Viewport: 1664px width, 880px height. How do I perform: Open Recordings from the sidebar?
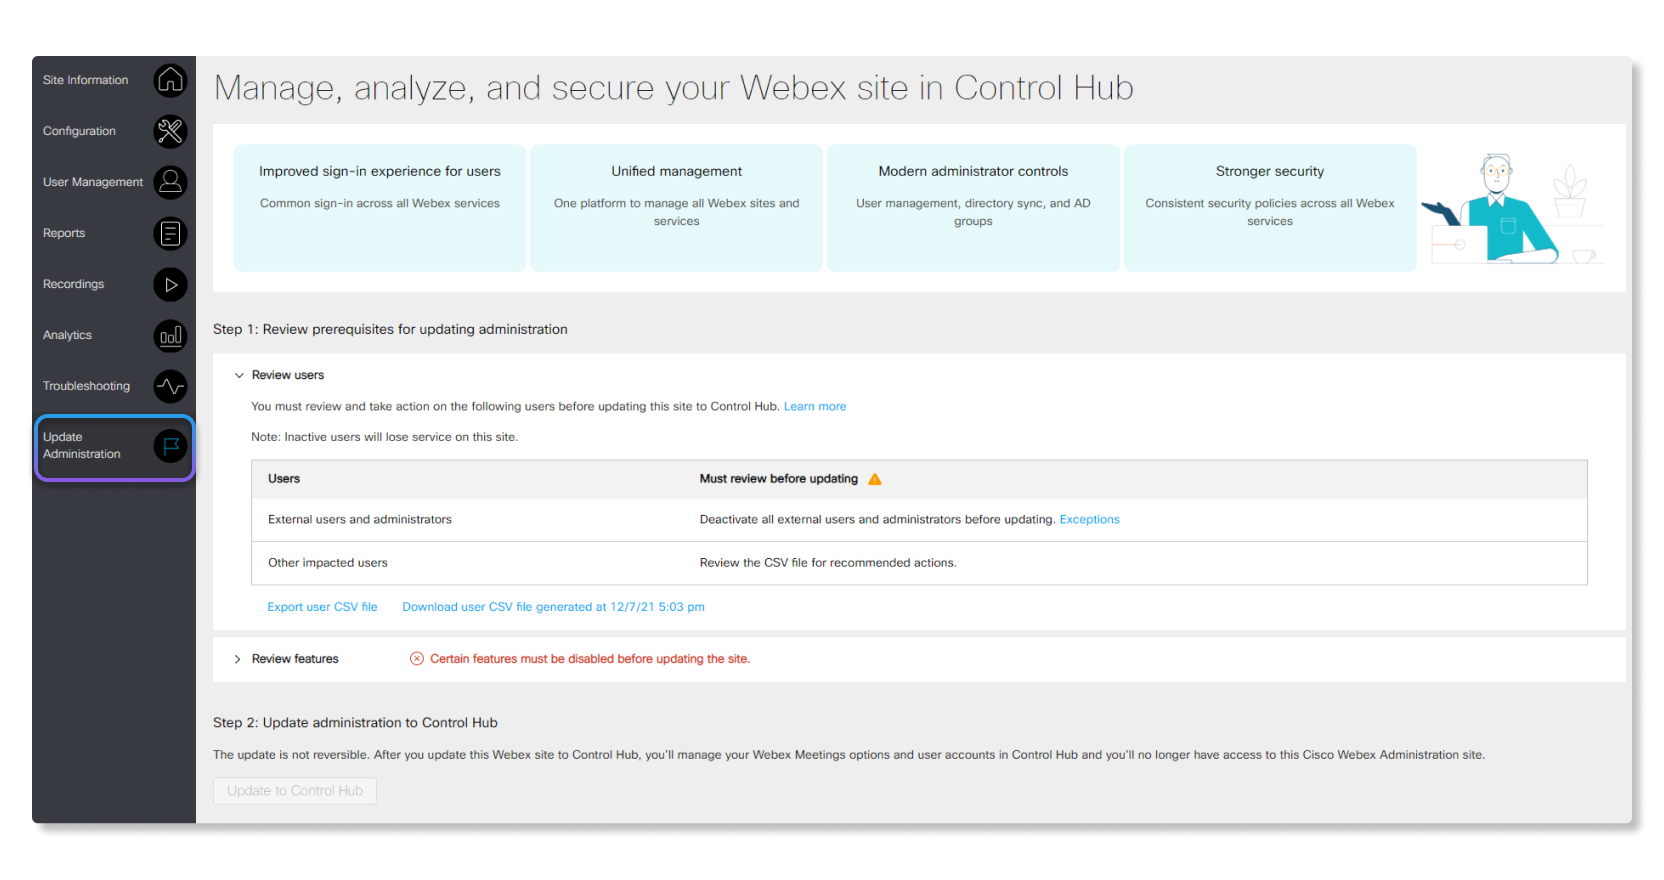coord(73,284)
